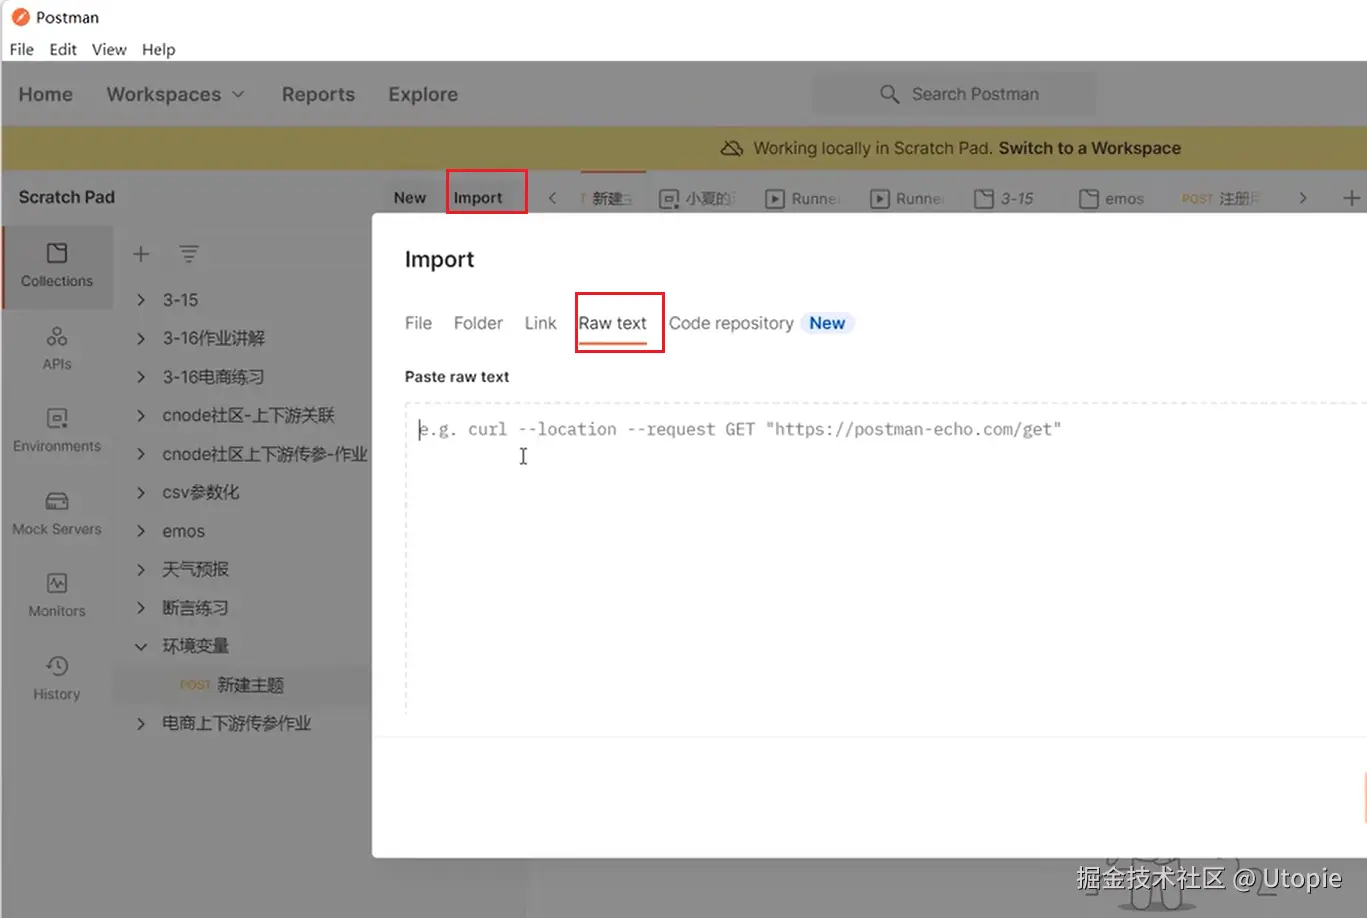Expand the emos collection

[x=141, y=531]
